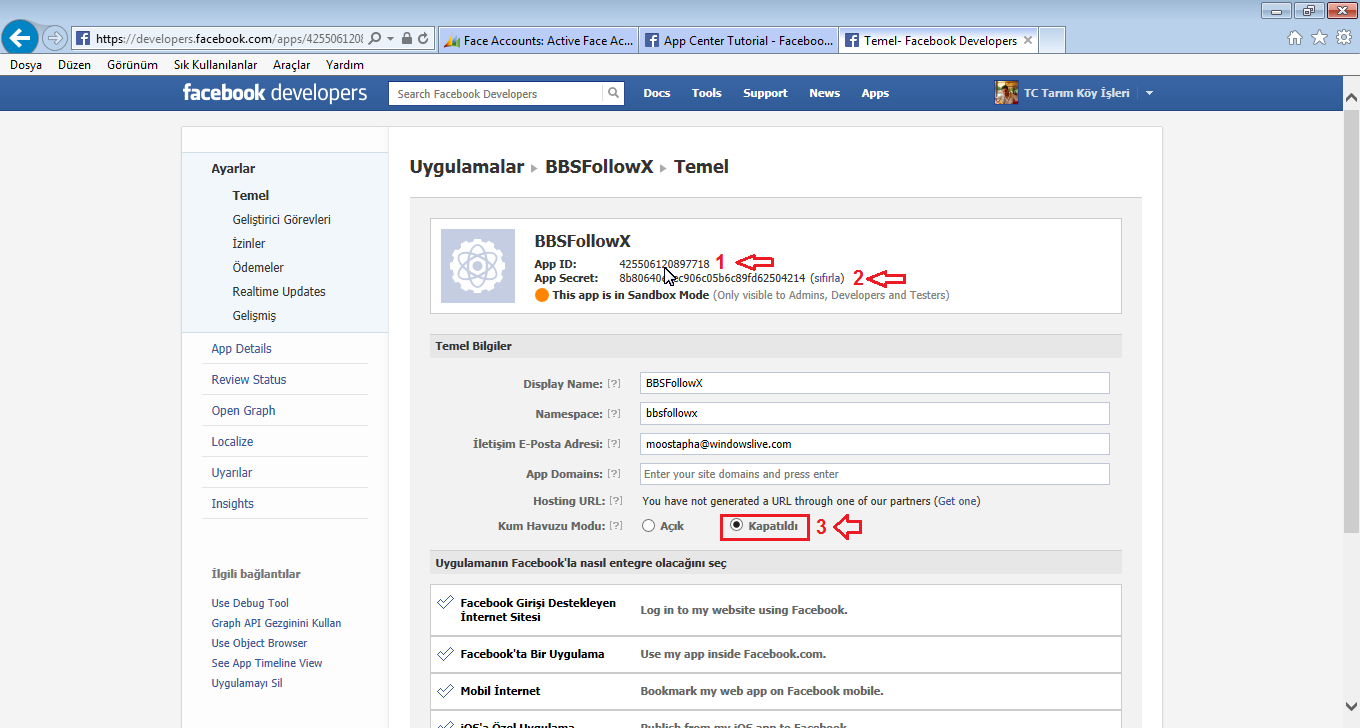This screenshot has width=1360, height=728.
Task: Click the Use Debug Tool link
Action: (250, 603)
